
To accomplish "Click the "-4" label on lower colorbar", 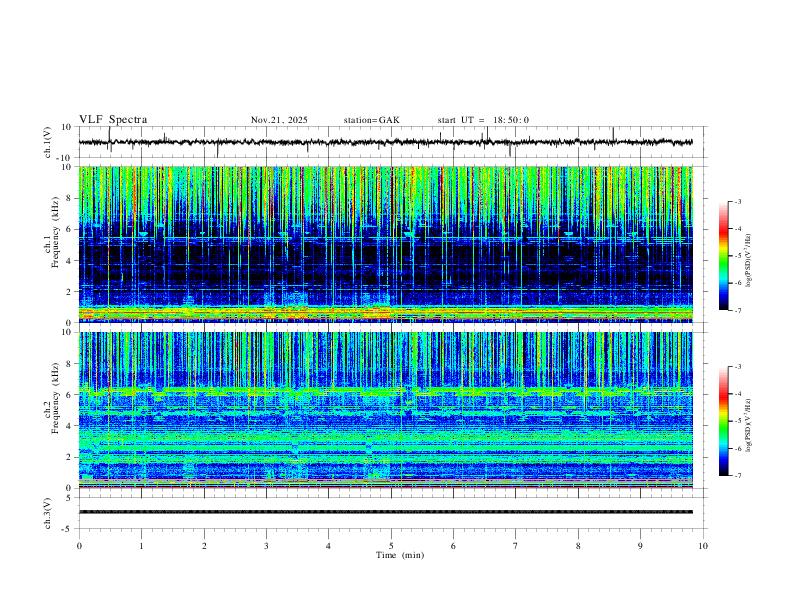I will [x=738, y=394].
